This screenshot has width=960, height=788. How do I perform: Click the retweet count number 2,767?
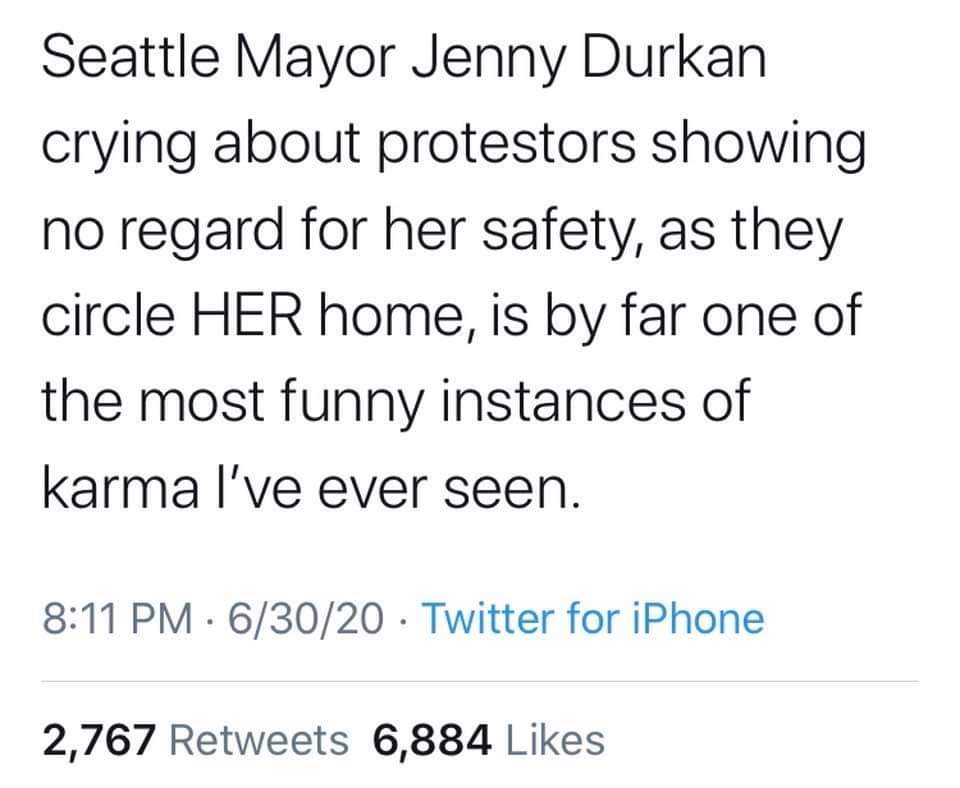coord(98,740)
